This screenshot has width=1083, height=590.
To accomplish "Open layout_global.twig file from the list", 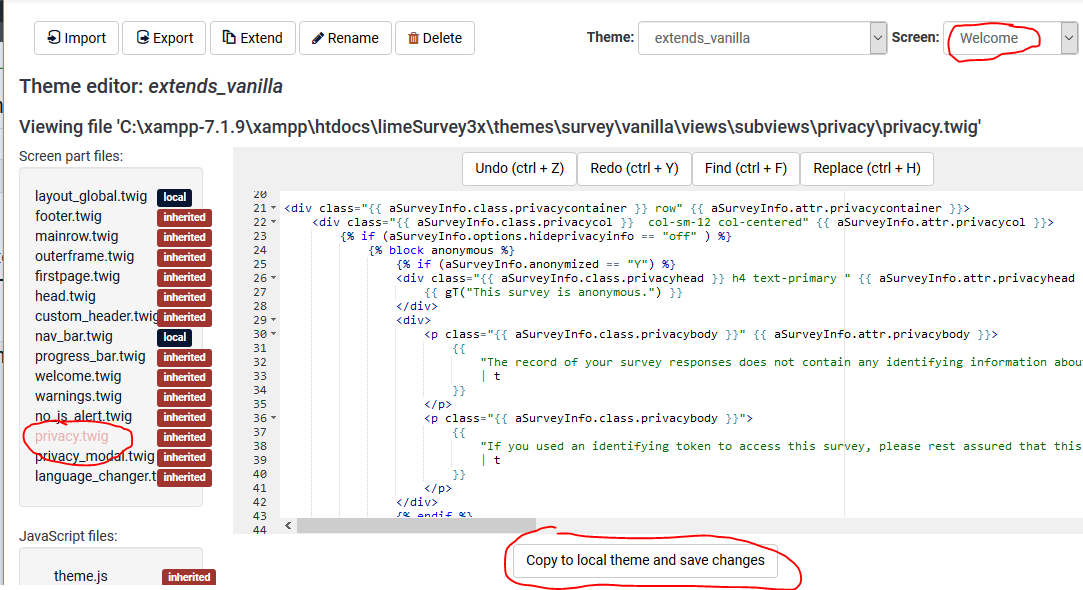I will tap(91, 197).
